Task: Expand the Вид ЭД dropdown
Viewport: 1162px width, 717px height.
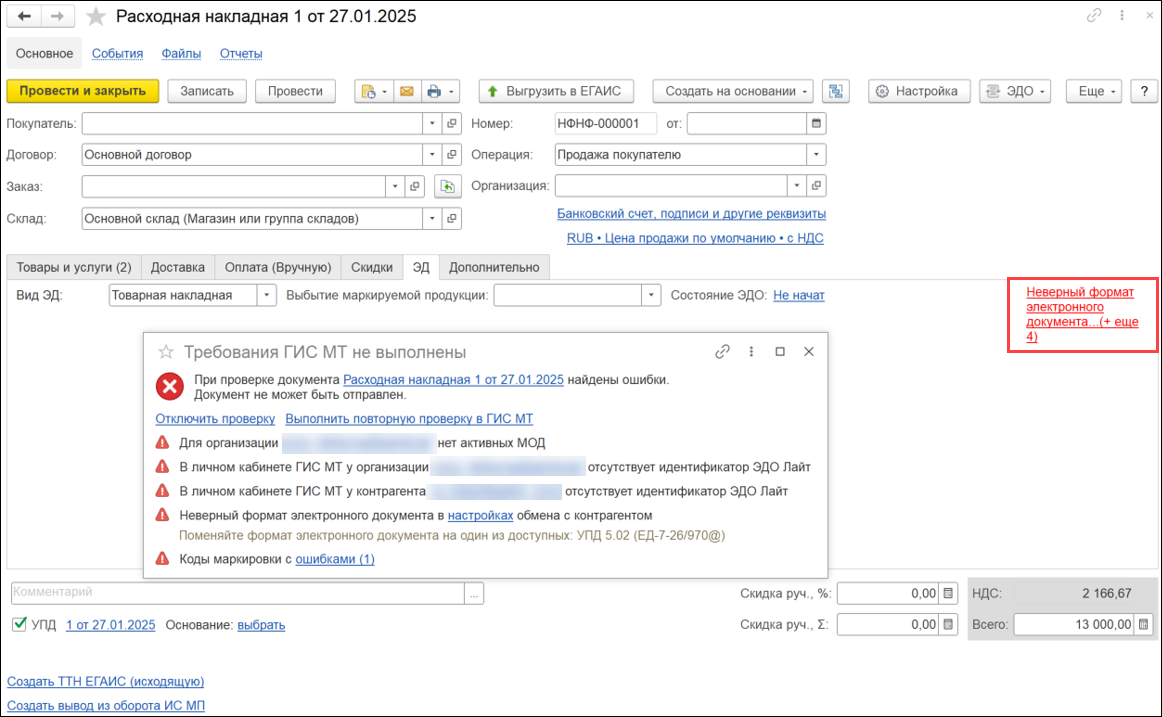Action: (x=267, y=295)
